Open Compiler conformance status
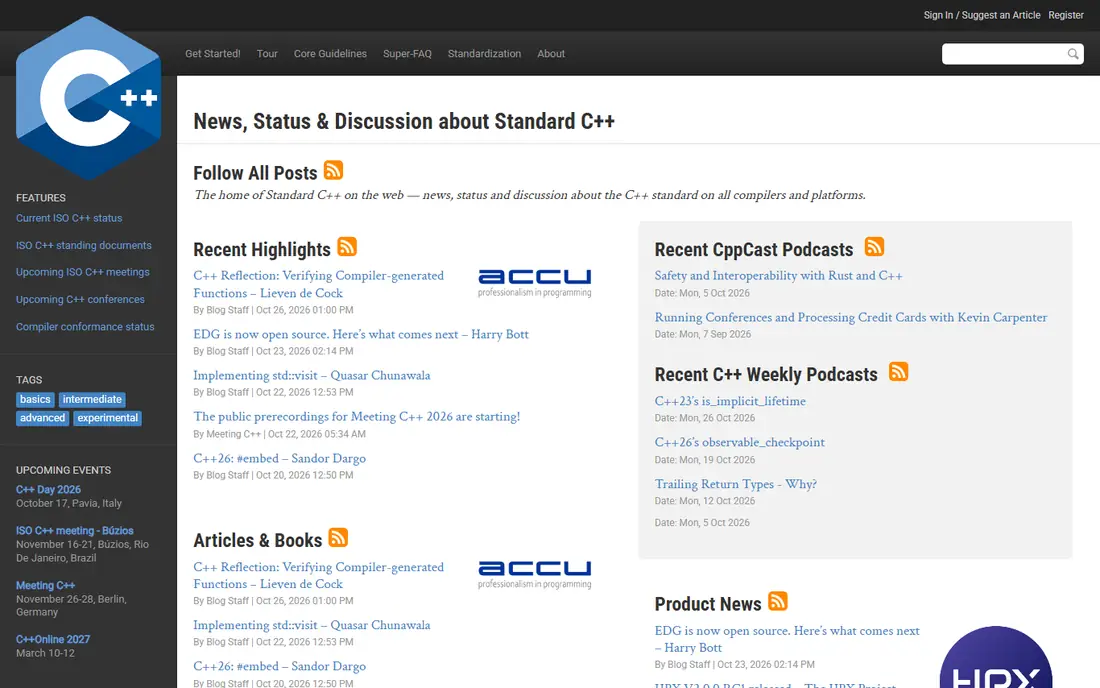 [85, 327]
